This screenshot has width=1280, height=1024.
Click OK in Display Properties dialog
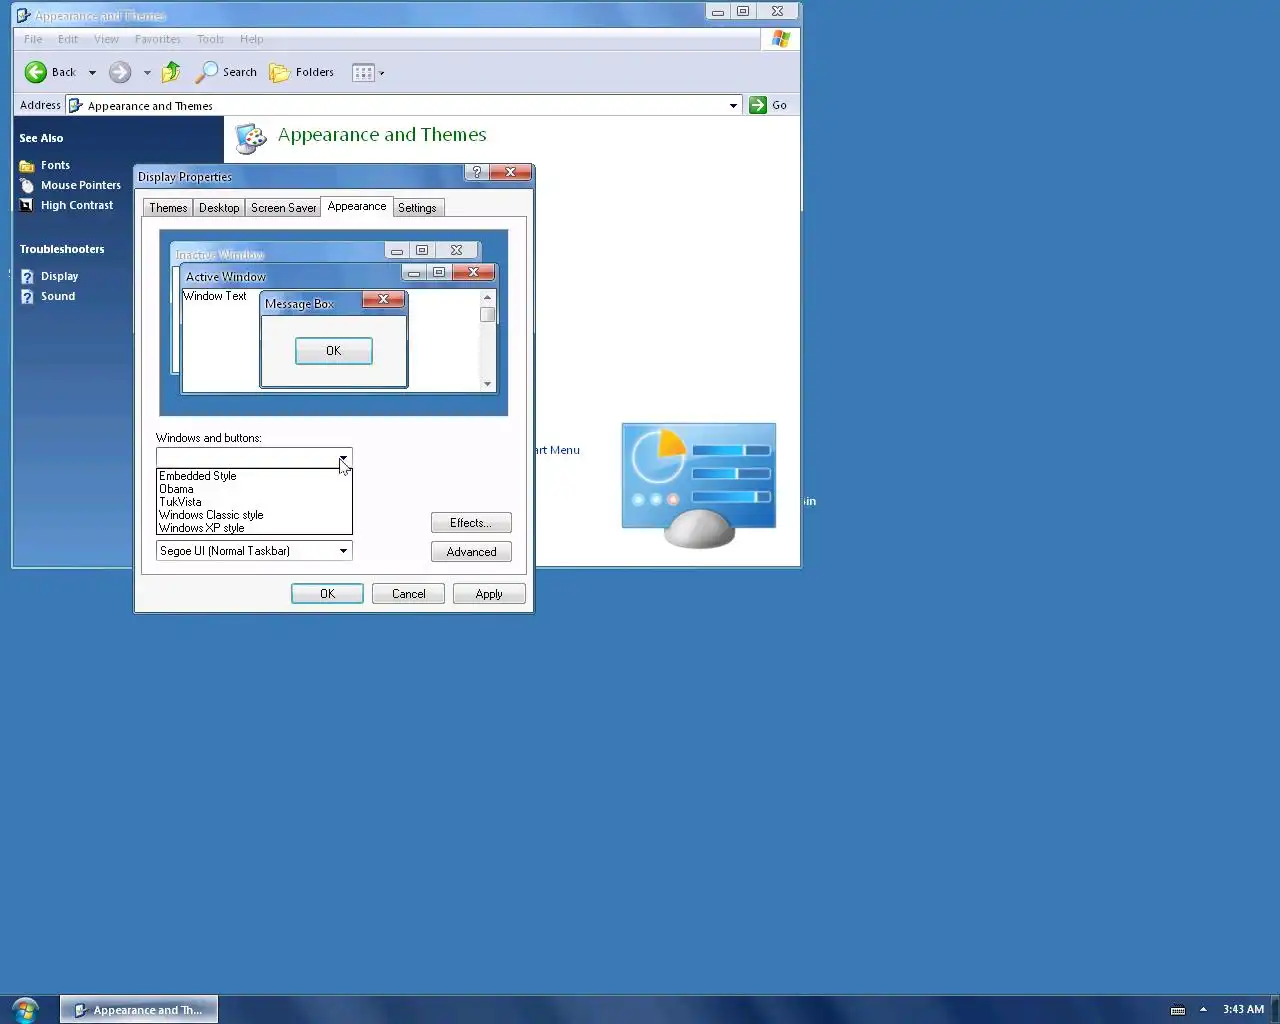pyautogui.click(x=327, y=594)
